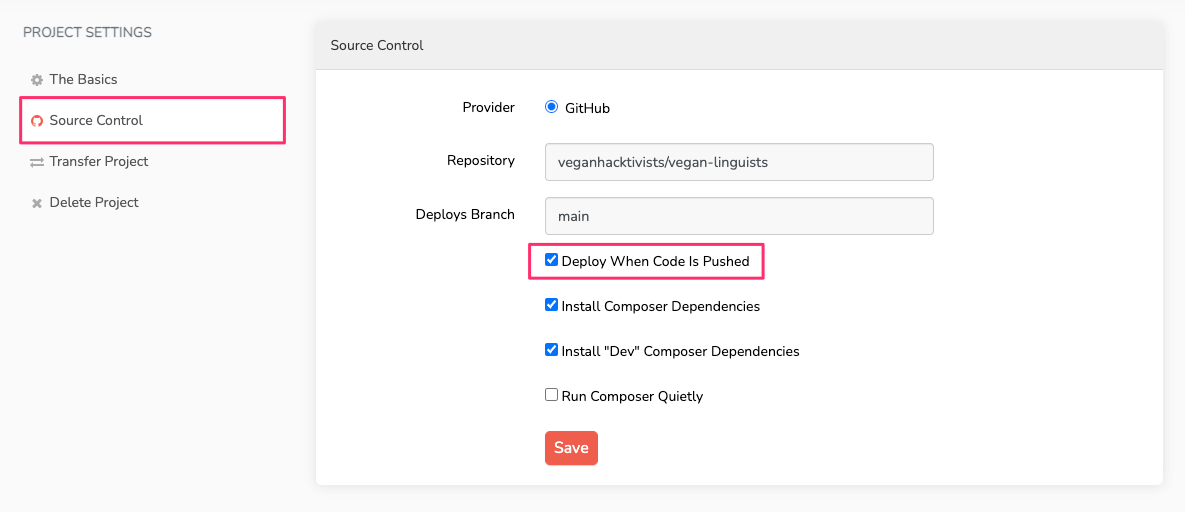Enable Run Composer Quietly
This screenshot has width=1185, height=512.
pyautogui.click(x=551, y=395)
